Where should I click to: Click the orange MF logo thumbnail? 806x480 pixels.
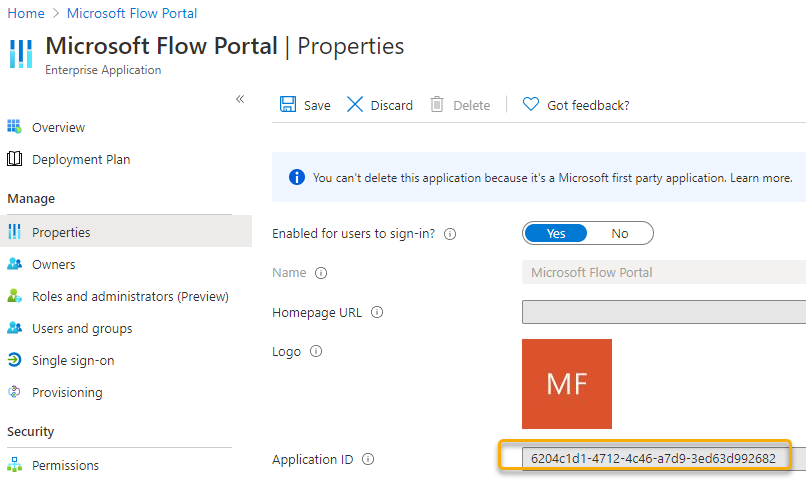click(566, 384)
